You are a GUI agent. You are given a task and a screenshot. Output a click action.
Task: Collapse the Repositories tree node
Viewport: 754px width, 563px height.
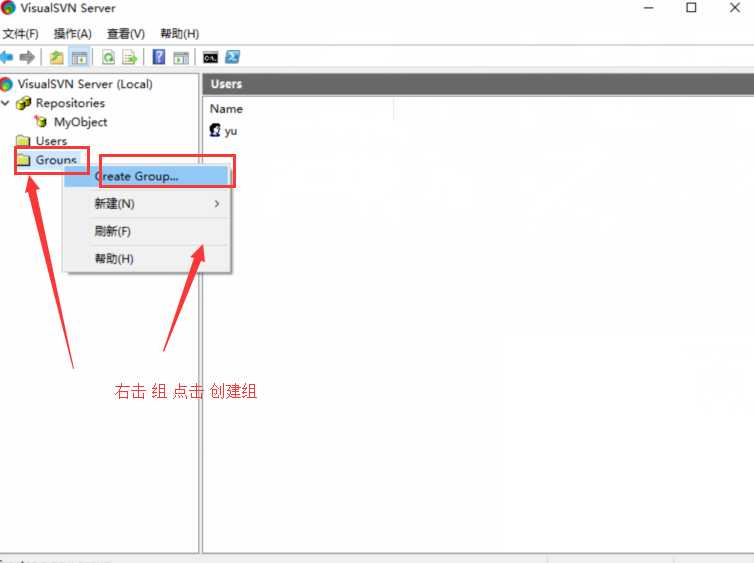click(6, 103)
